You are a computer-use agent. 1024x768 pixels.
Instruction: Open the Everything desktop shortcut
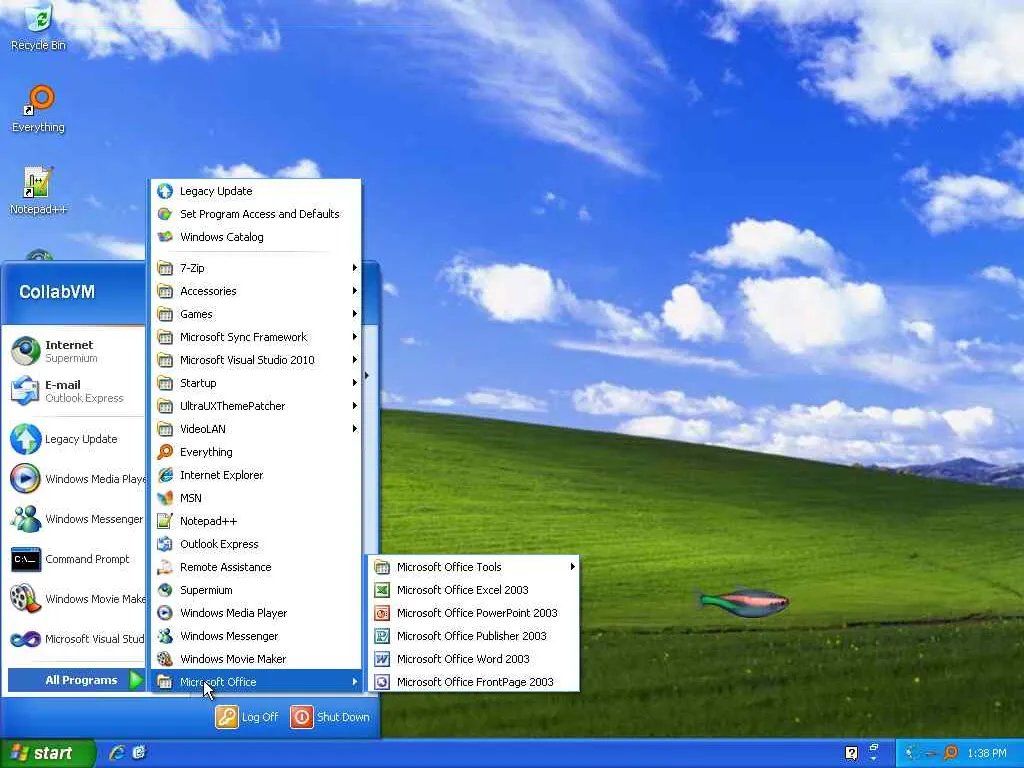pyautogui.click(x=39, y=109)
